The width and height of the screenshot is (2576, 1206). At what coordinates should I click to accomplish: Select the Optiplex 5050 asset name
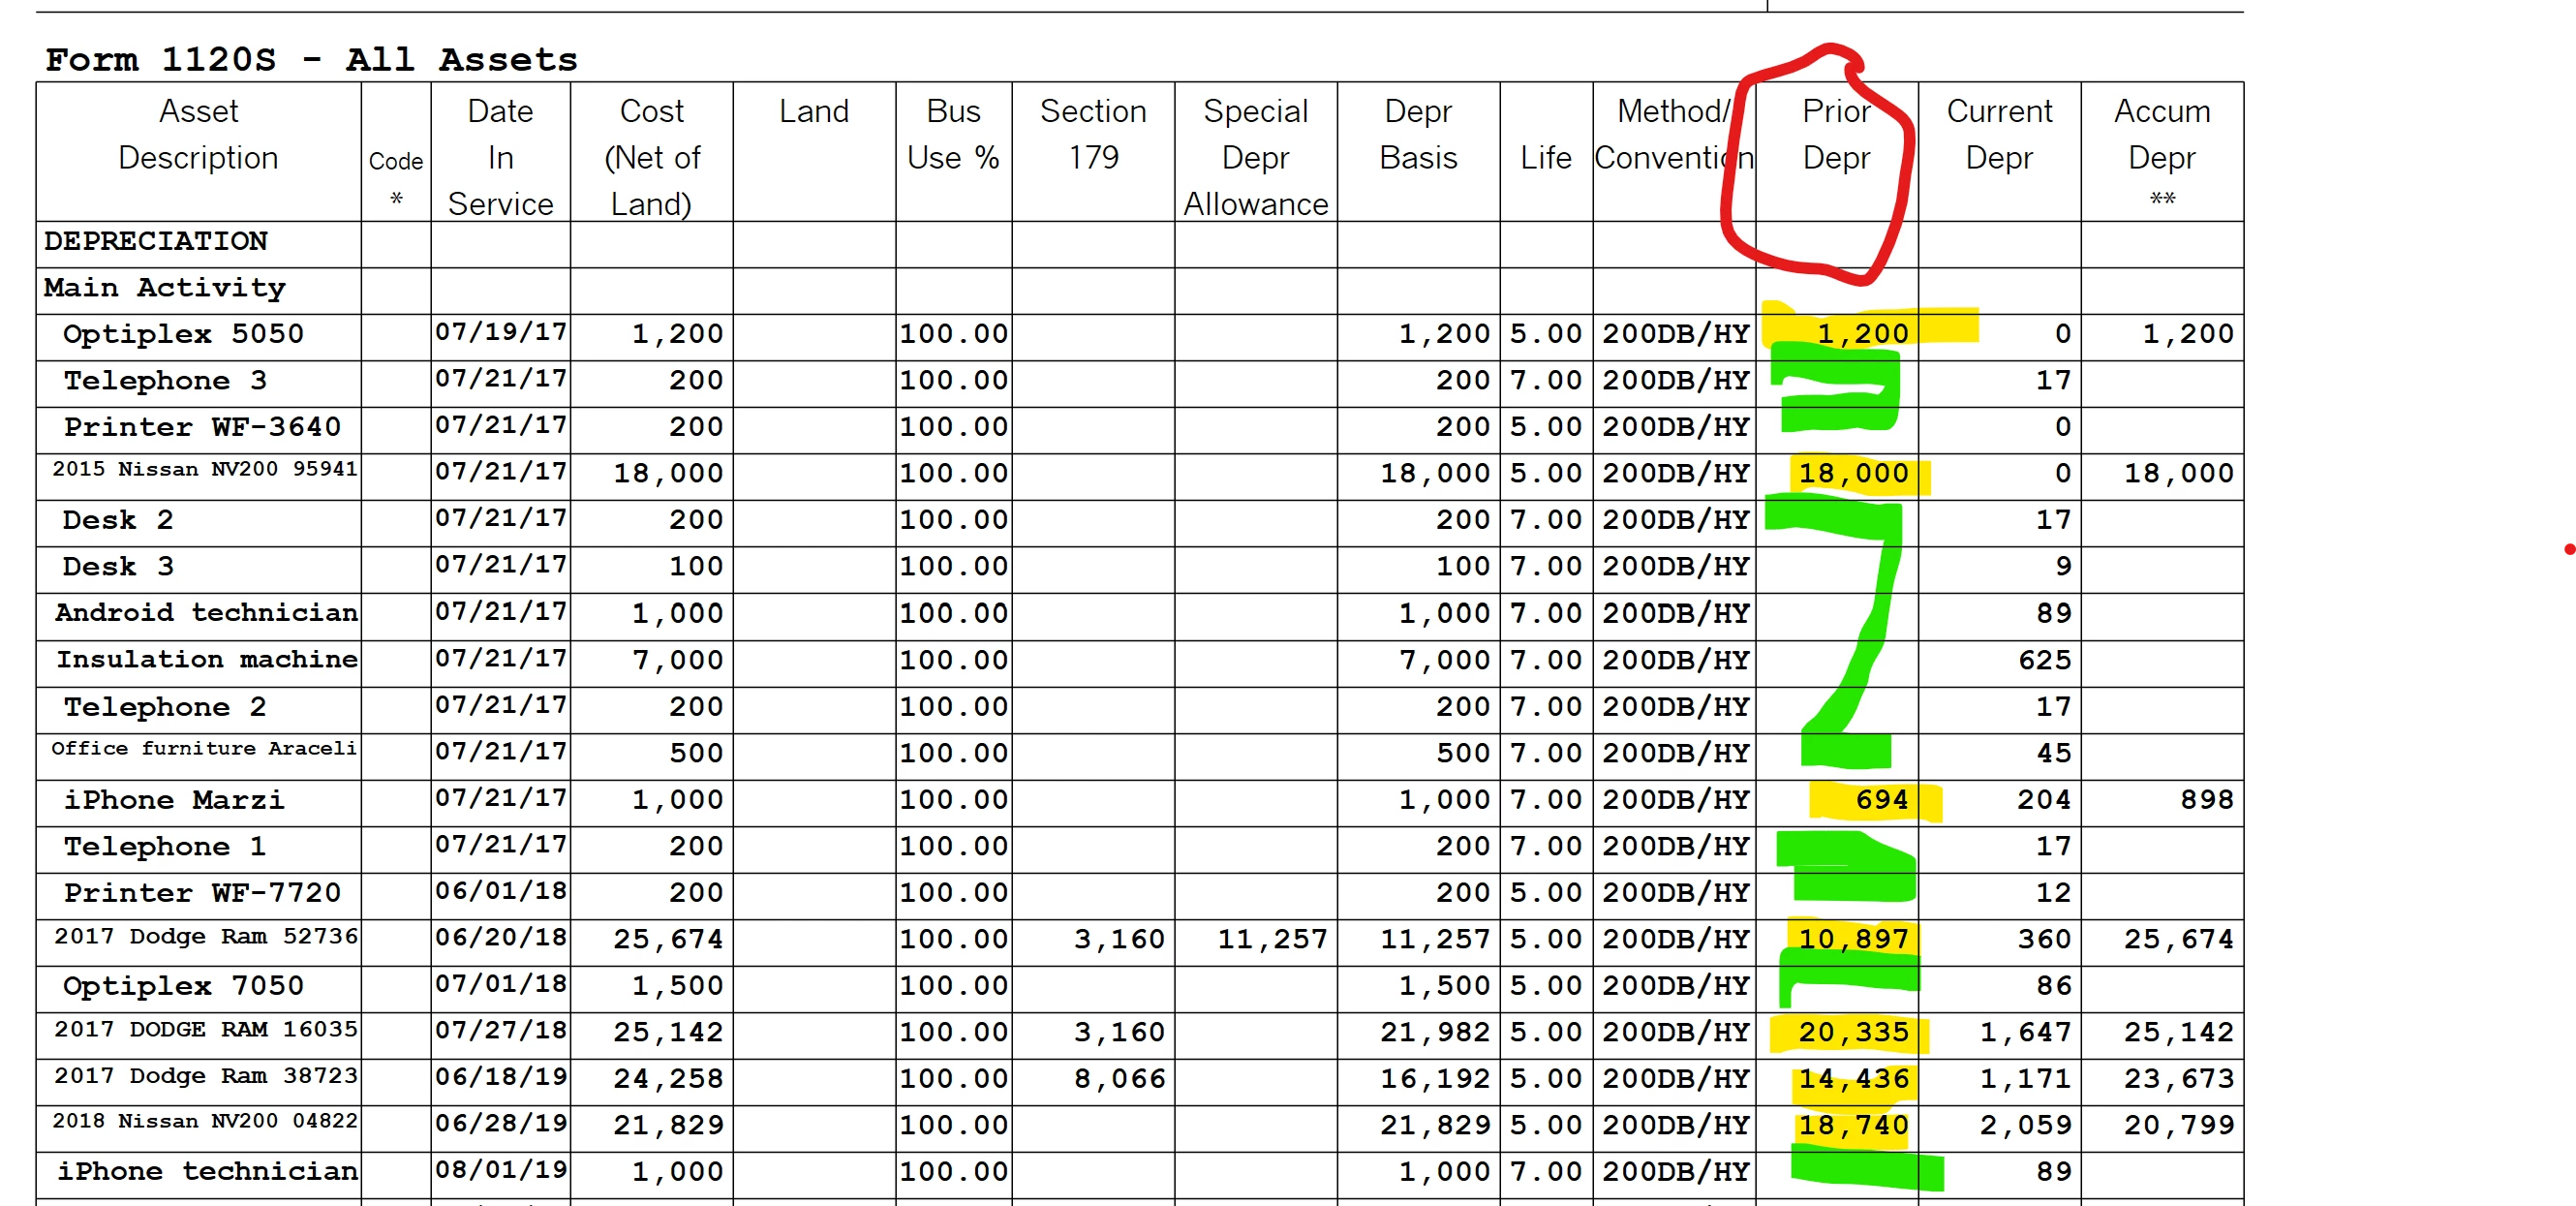(x=183, y=334)
